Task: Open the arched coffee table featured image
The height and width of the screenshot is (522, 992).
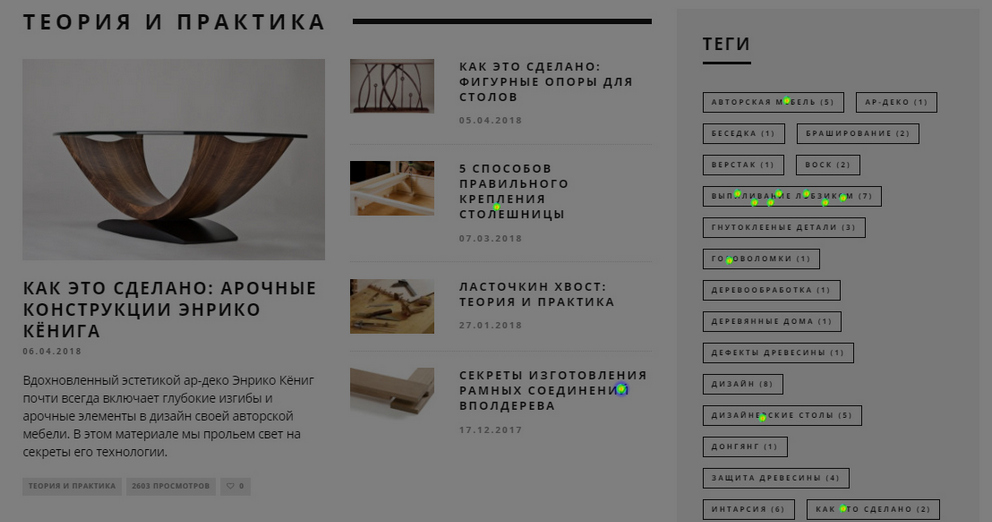Action: click(173, 159)
